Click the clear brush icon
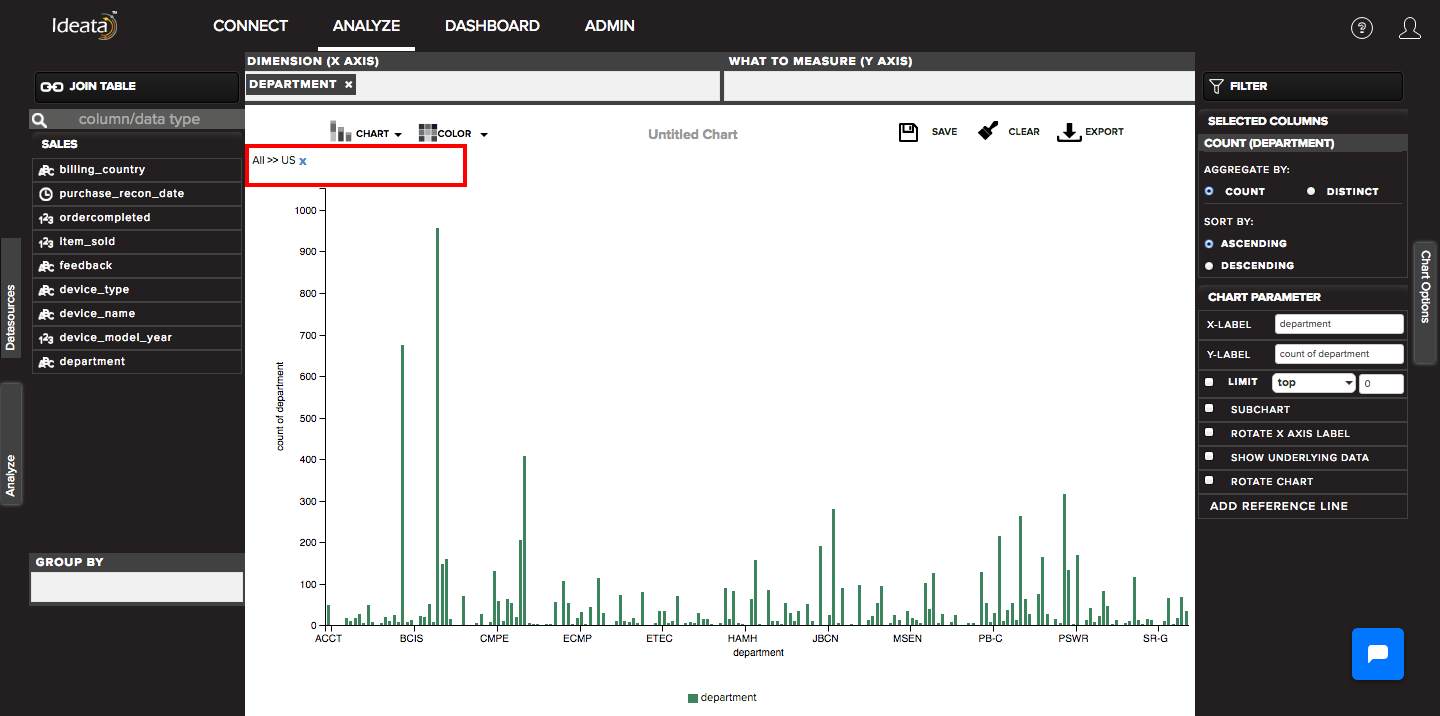 click(988, 131)
